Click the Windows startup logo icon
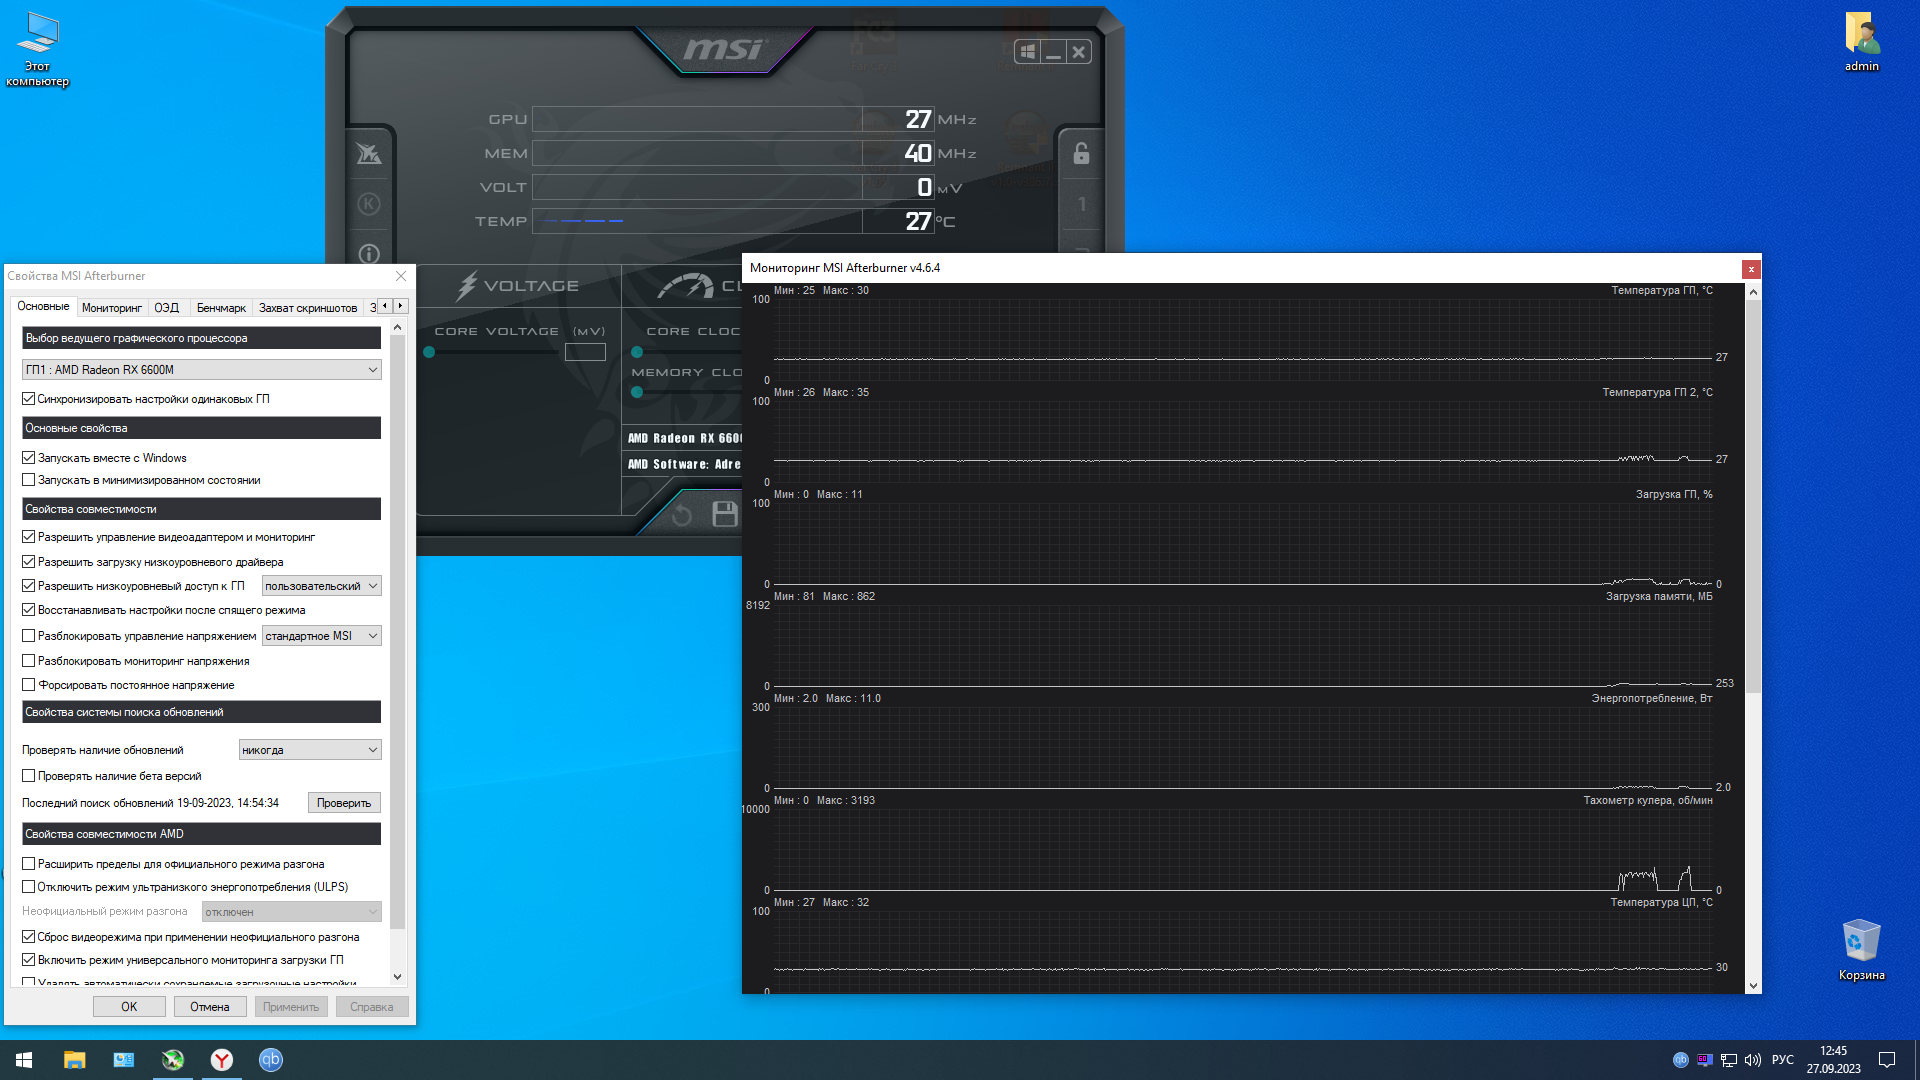Image resolution: width=1920 pixels, height=1080 pixels. pos(1027,52)
